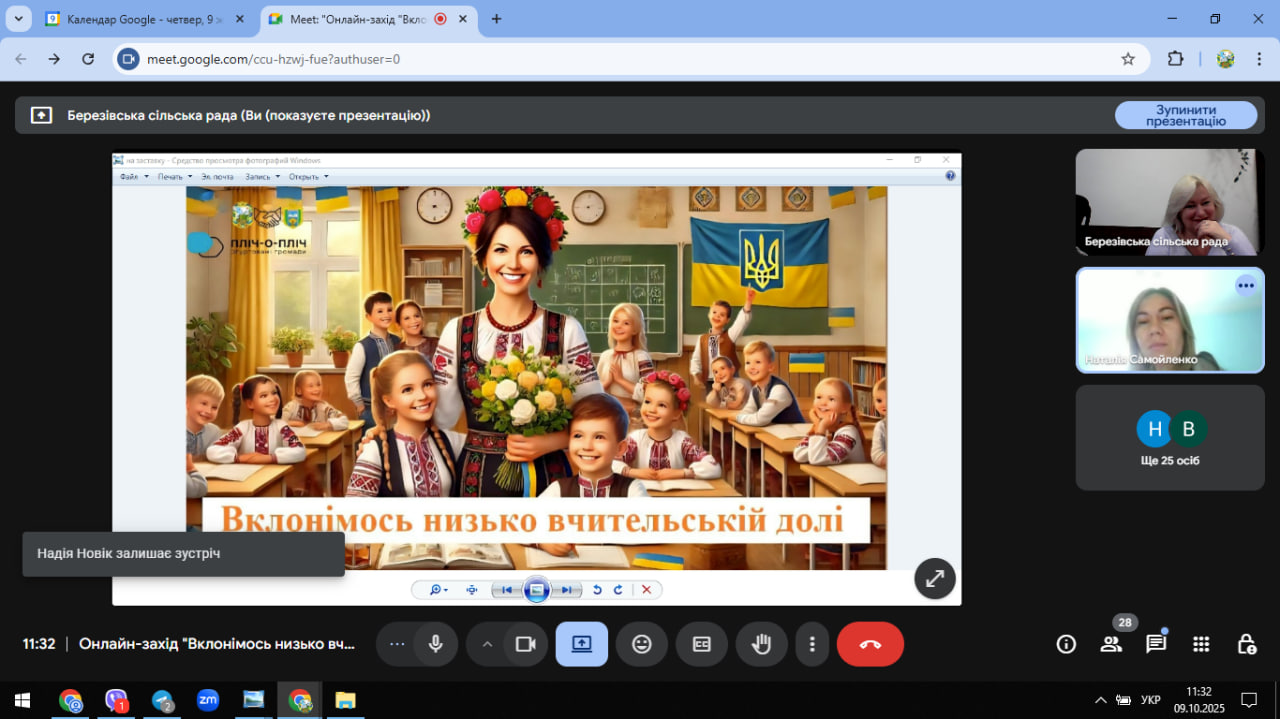Click the screen share present button
The height and width of the screenshot is (719, 1280).
coord(581,644)
